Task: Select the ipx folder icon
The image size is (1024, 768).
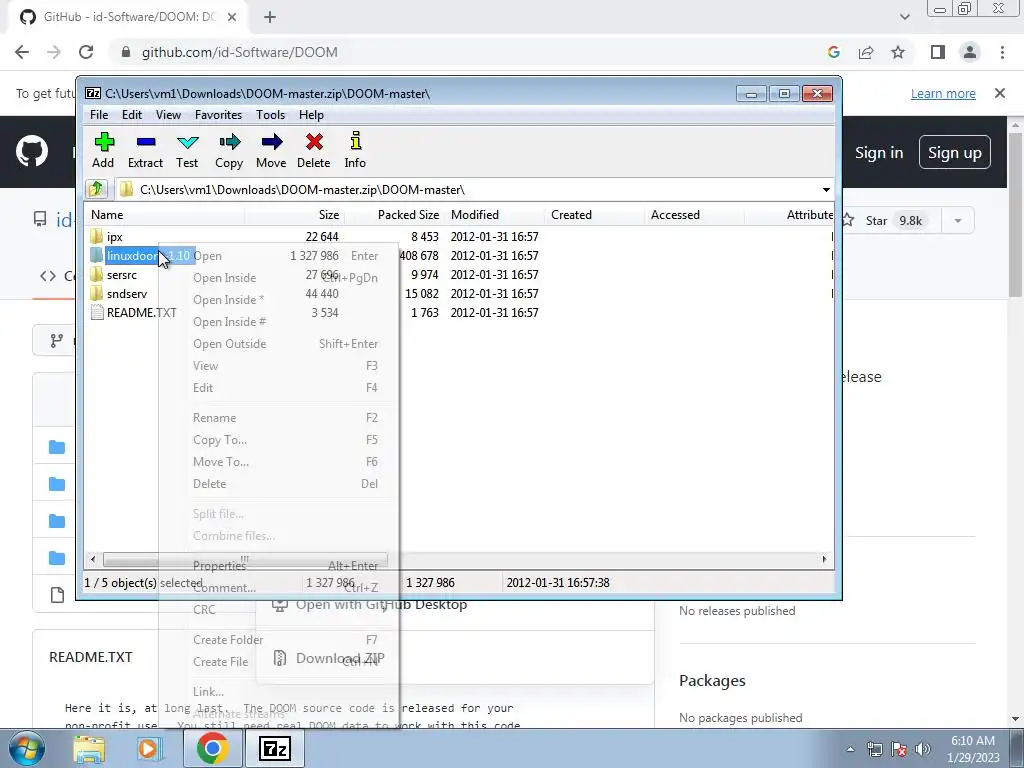Action: (x=97, y=236)
